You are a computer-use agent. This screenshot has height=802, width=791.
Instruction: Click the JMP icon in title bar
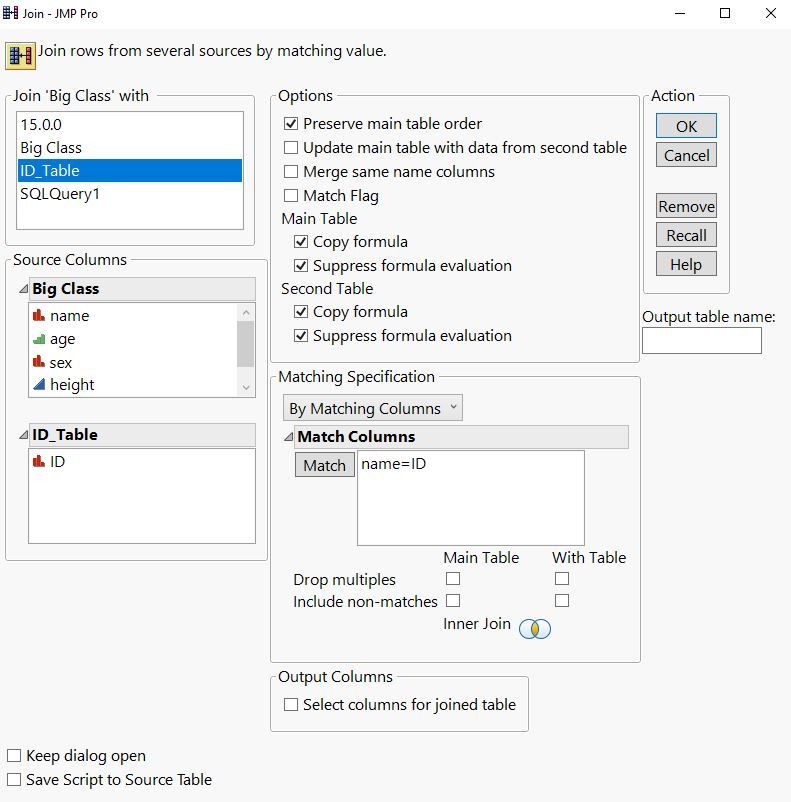pyautogui.click(x=11, y=13)
